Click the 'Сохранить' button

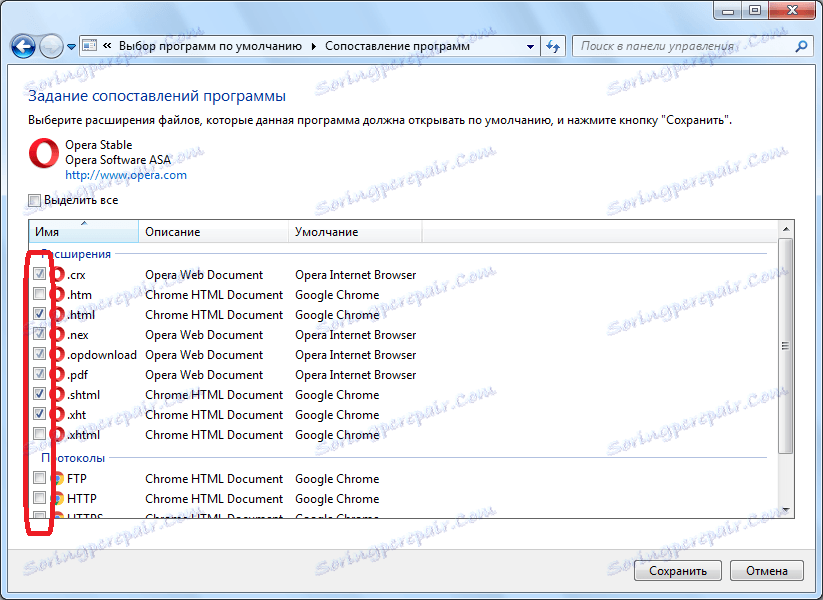pos(678,571)
